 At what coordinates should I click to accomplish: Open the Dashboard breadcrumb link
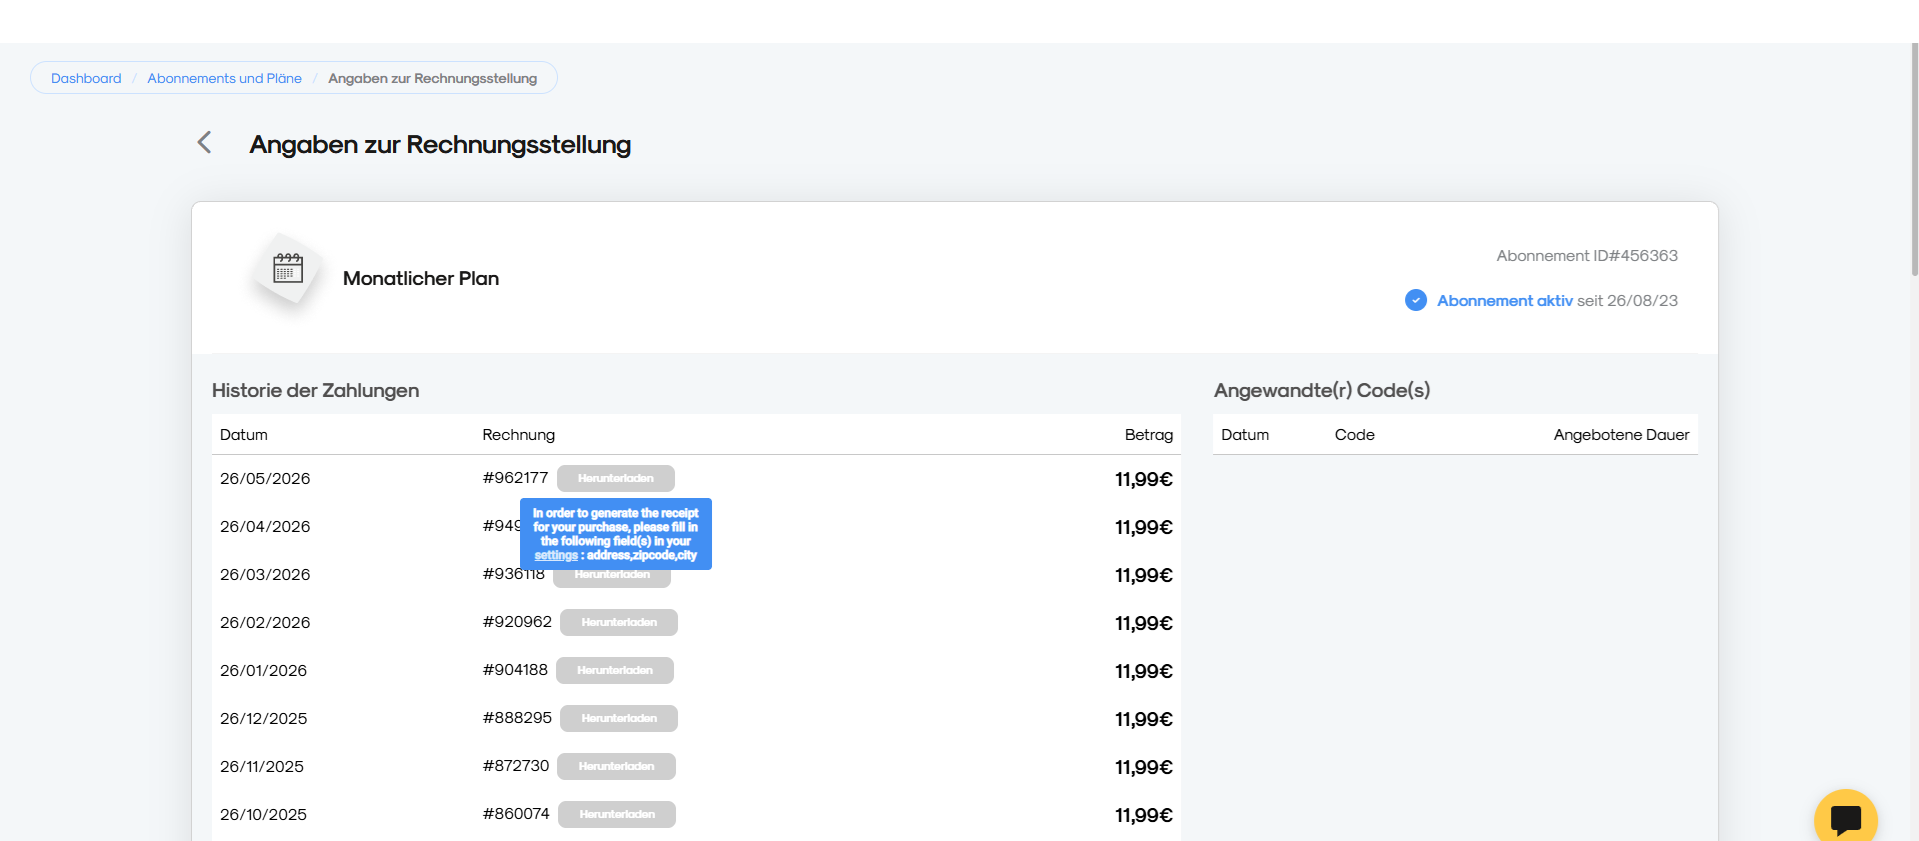point(86,78)
